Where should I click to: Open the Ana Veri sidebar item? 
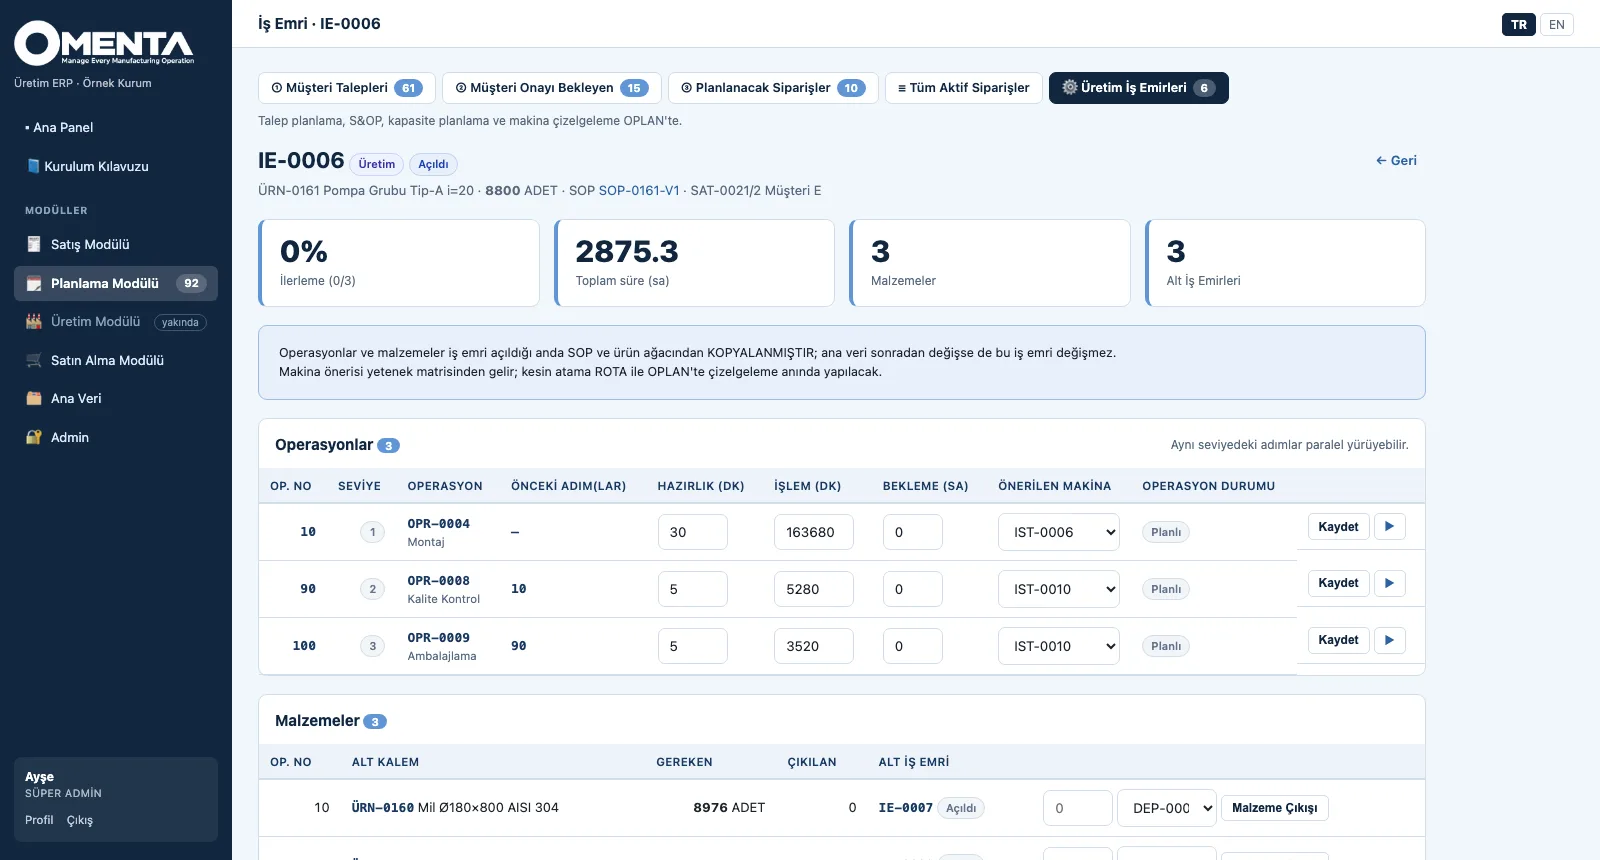click(116, 398)
